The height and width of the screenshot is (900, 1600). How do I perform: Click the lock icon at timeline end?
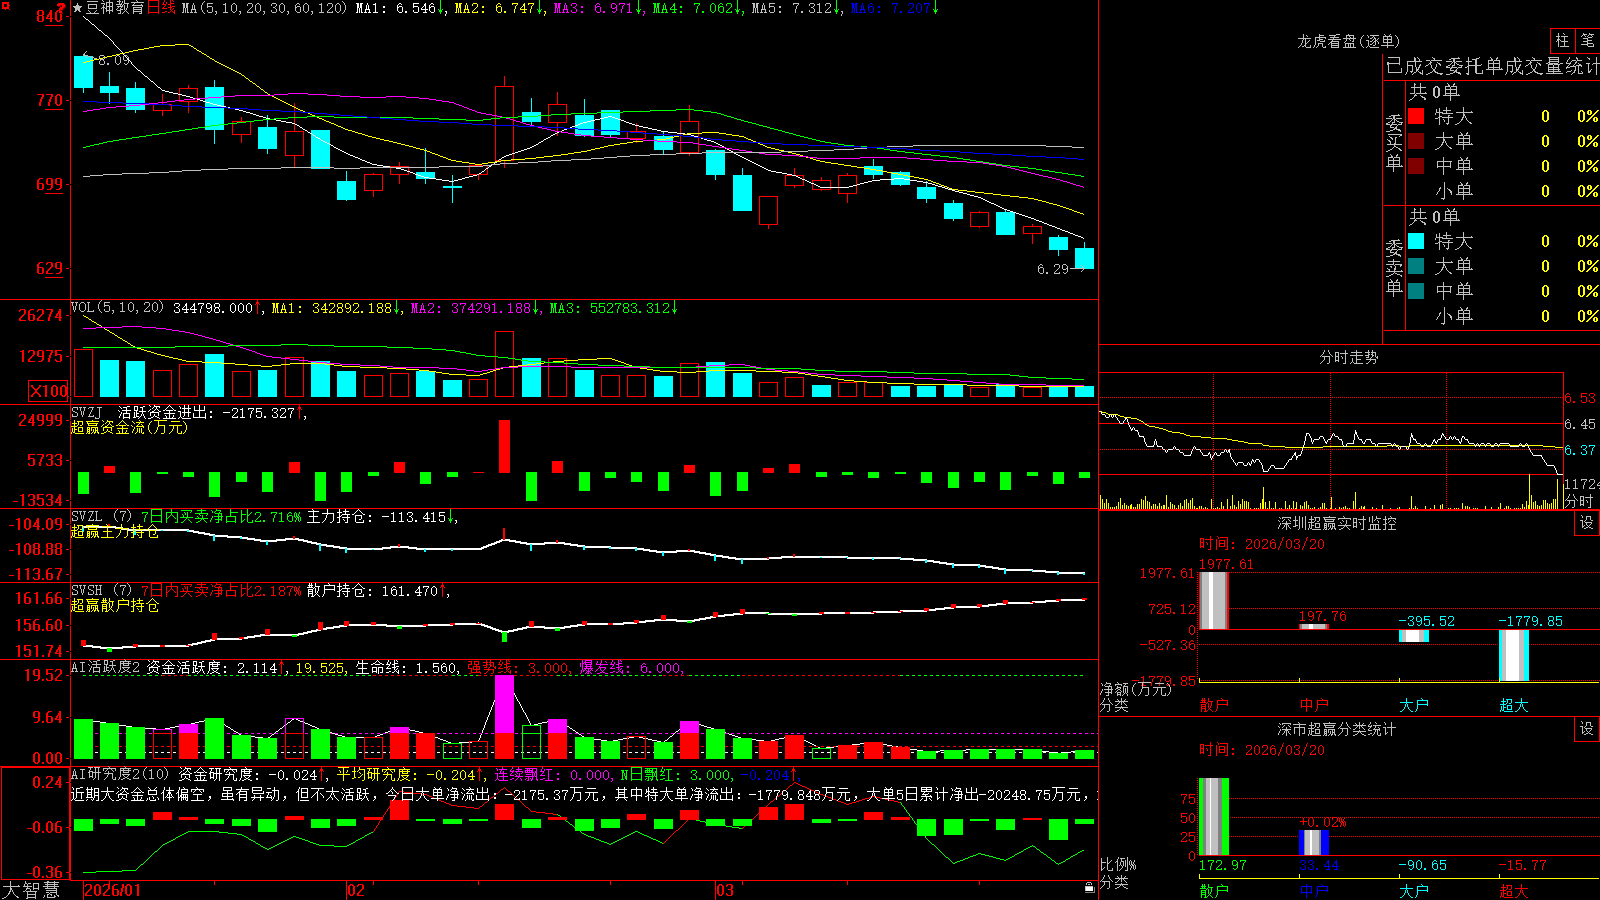1090,887
